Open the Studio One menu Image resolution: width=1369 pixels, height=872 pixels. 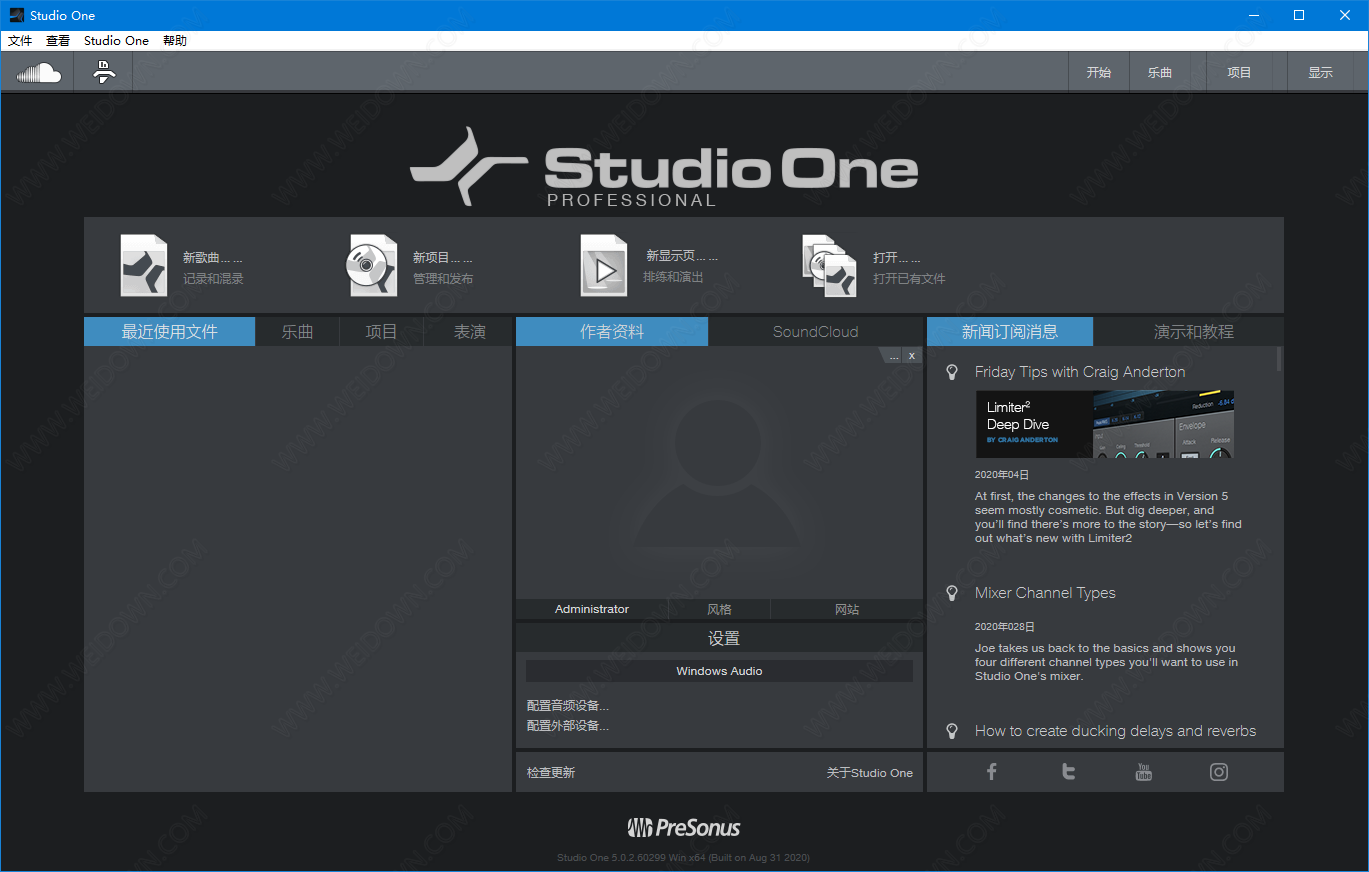click(116, 41)
